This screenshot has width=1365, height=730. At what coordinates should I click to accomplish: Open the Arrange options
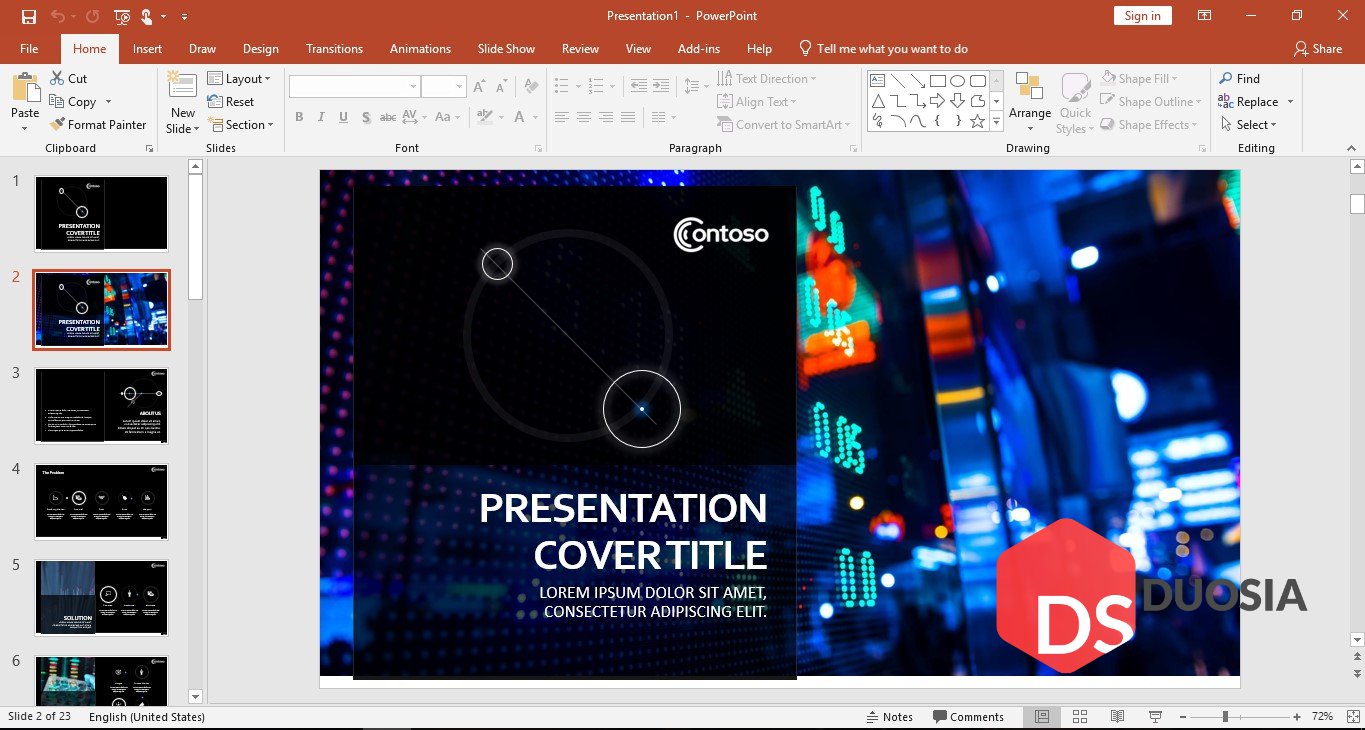(1029, 100)
